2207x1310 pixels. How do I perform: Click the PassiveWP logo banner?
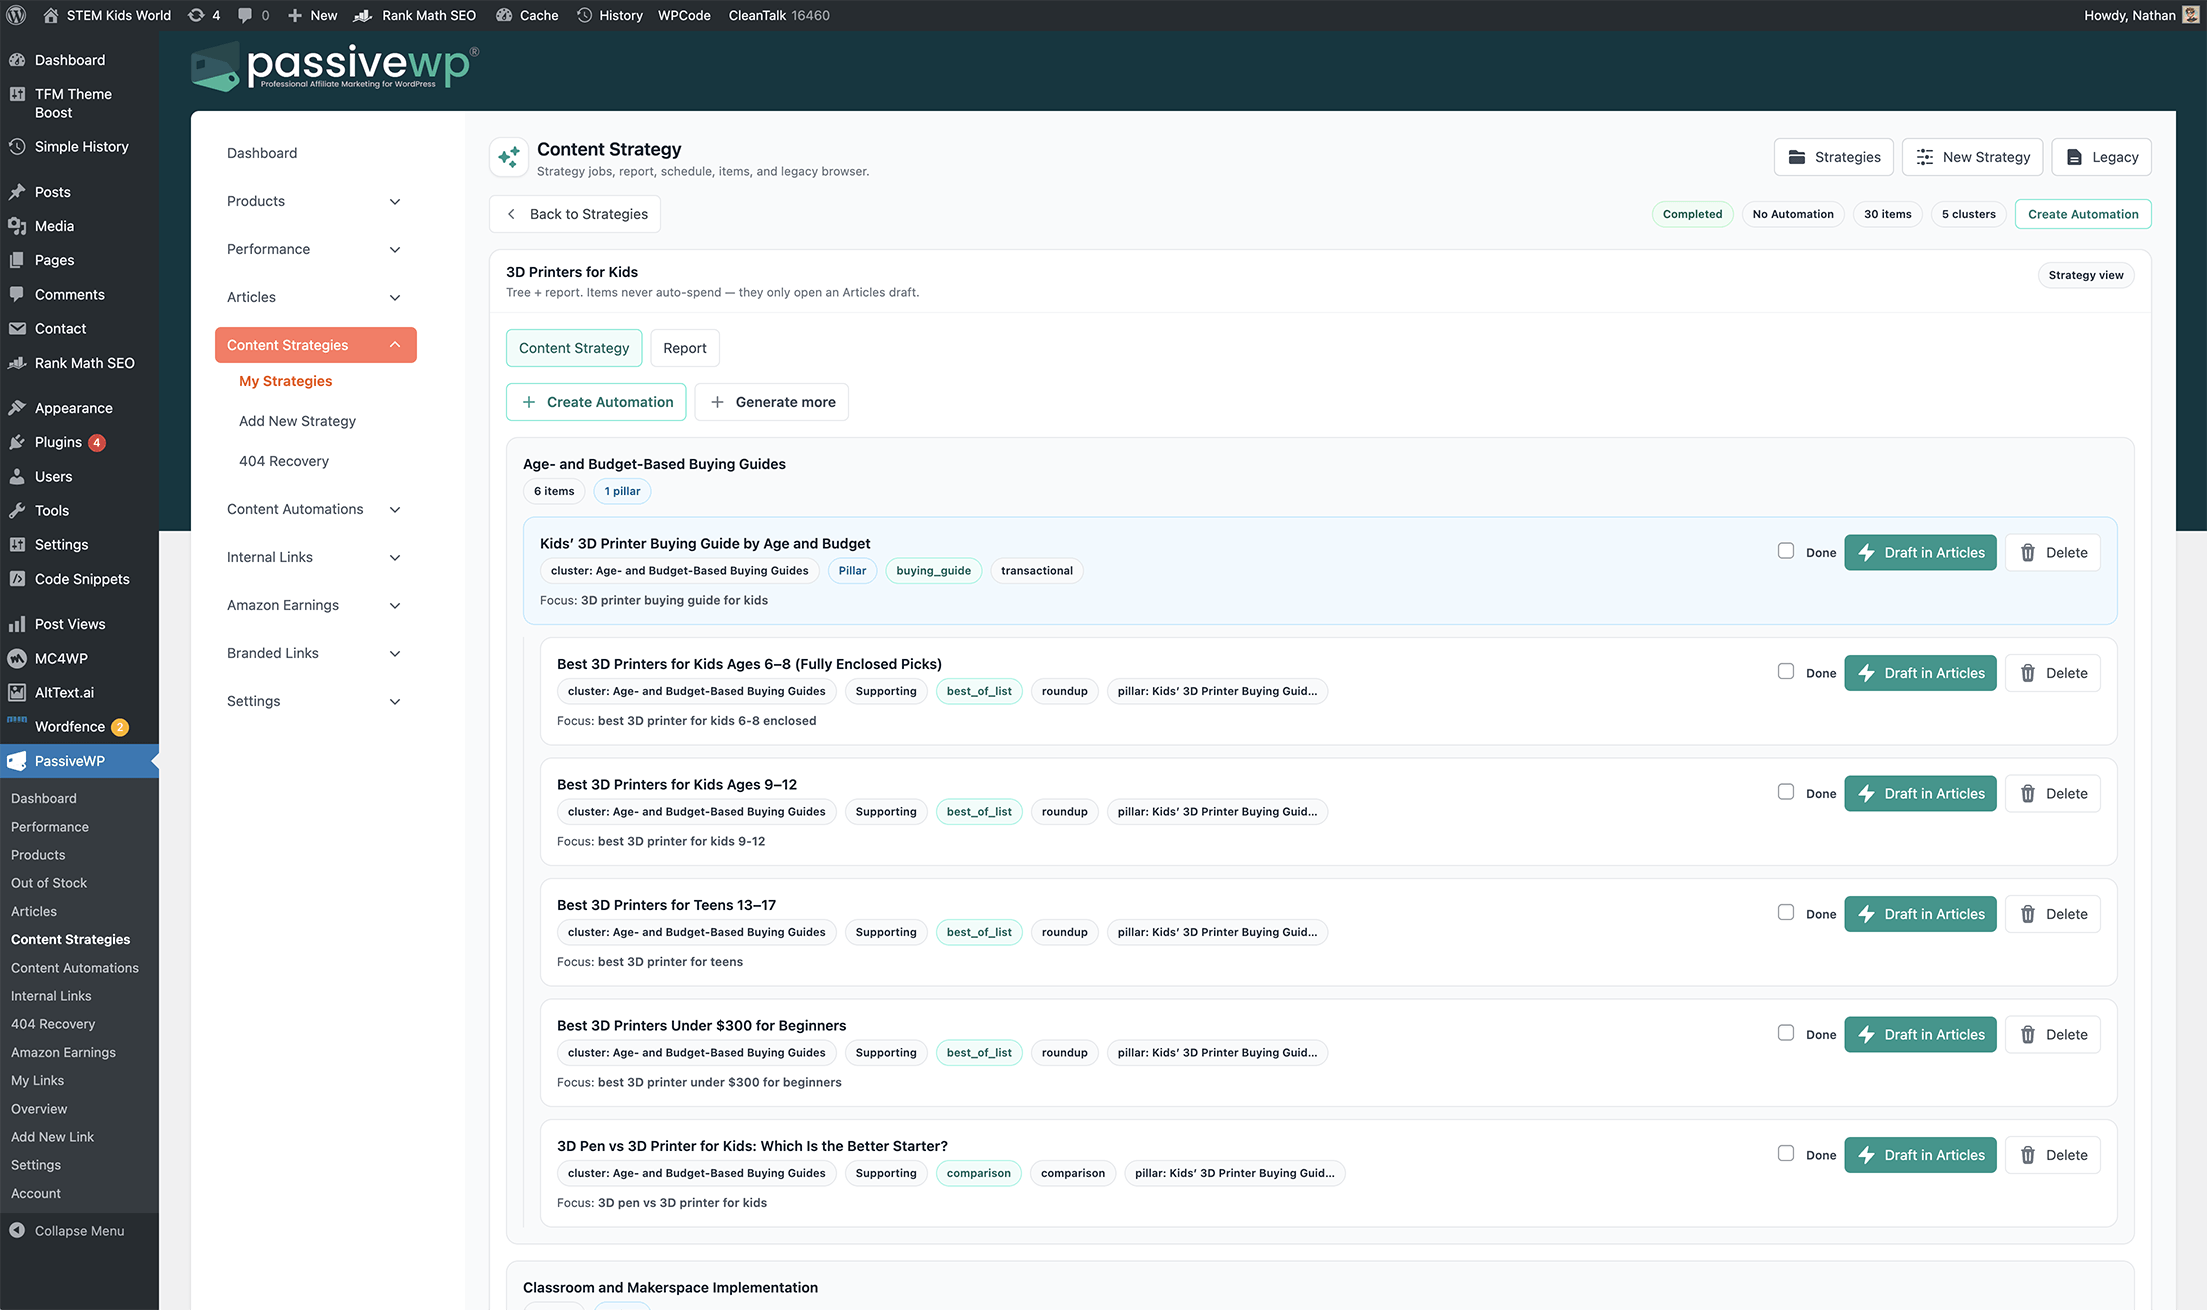tap(332, 66)
